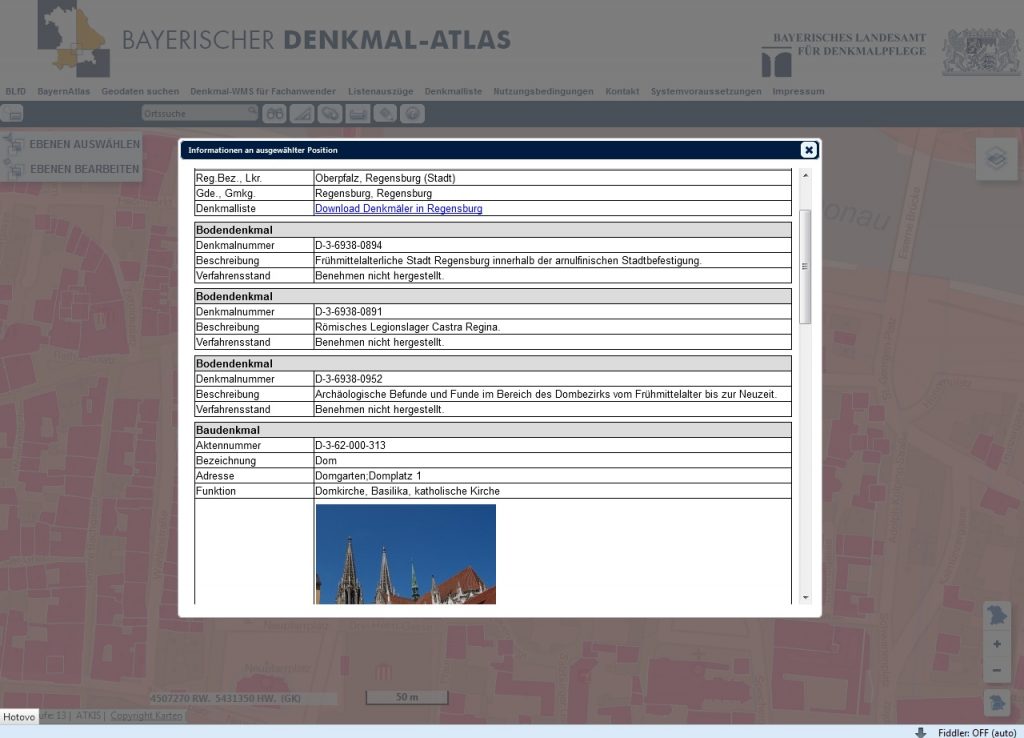
Task: Click the Copyright Karten link
Action: coord(146,716)
